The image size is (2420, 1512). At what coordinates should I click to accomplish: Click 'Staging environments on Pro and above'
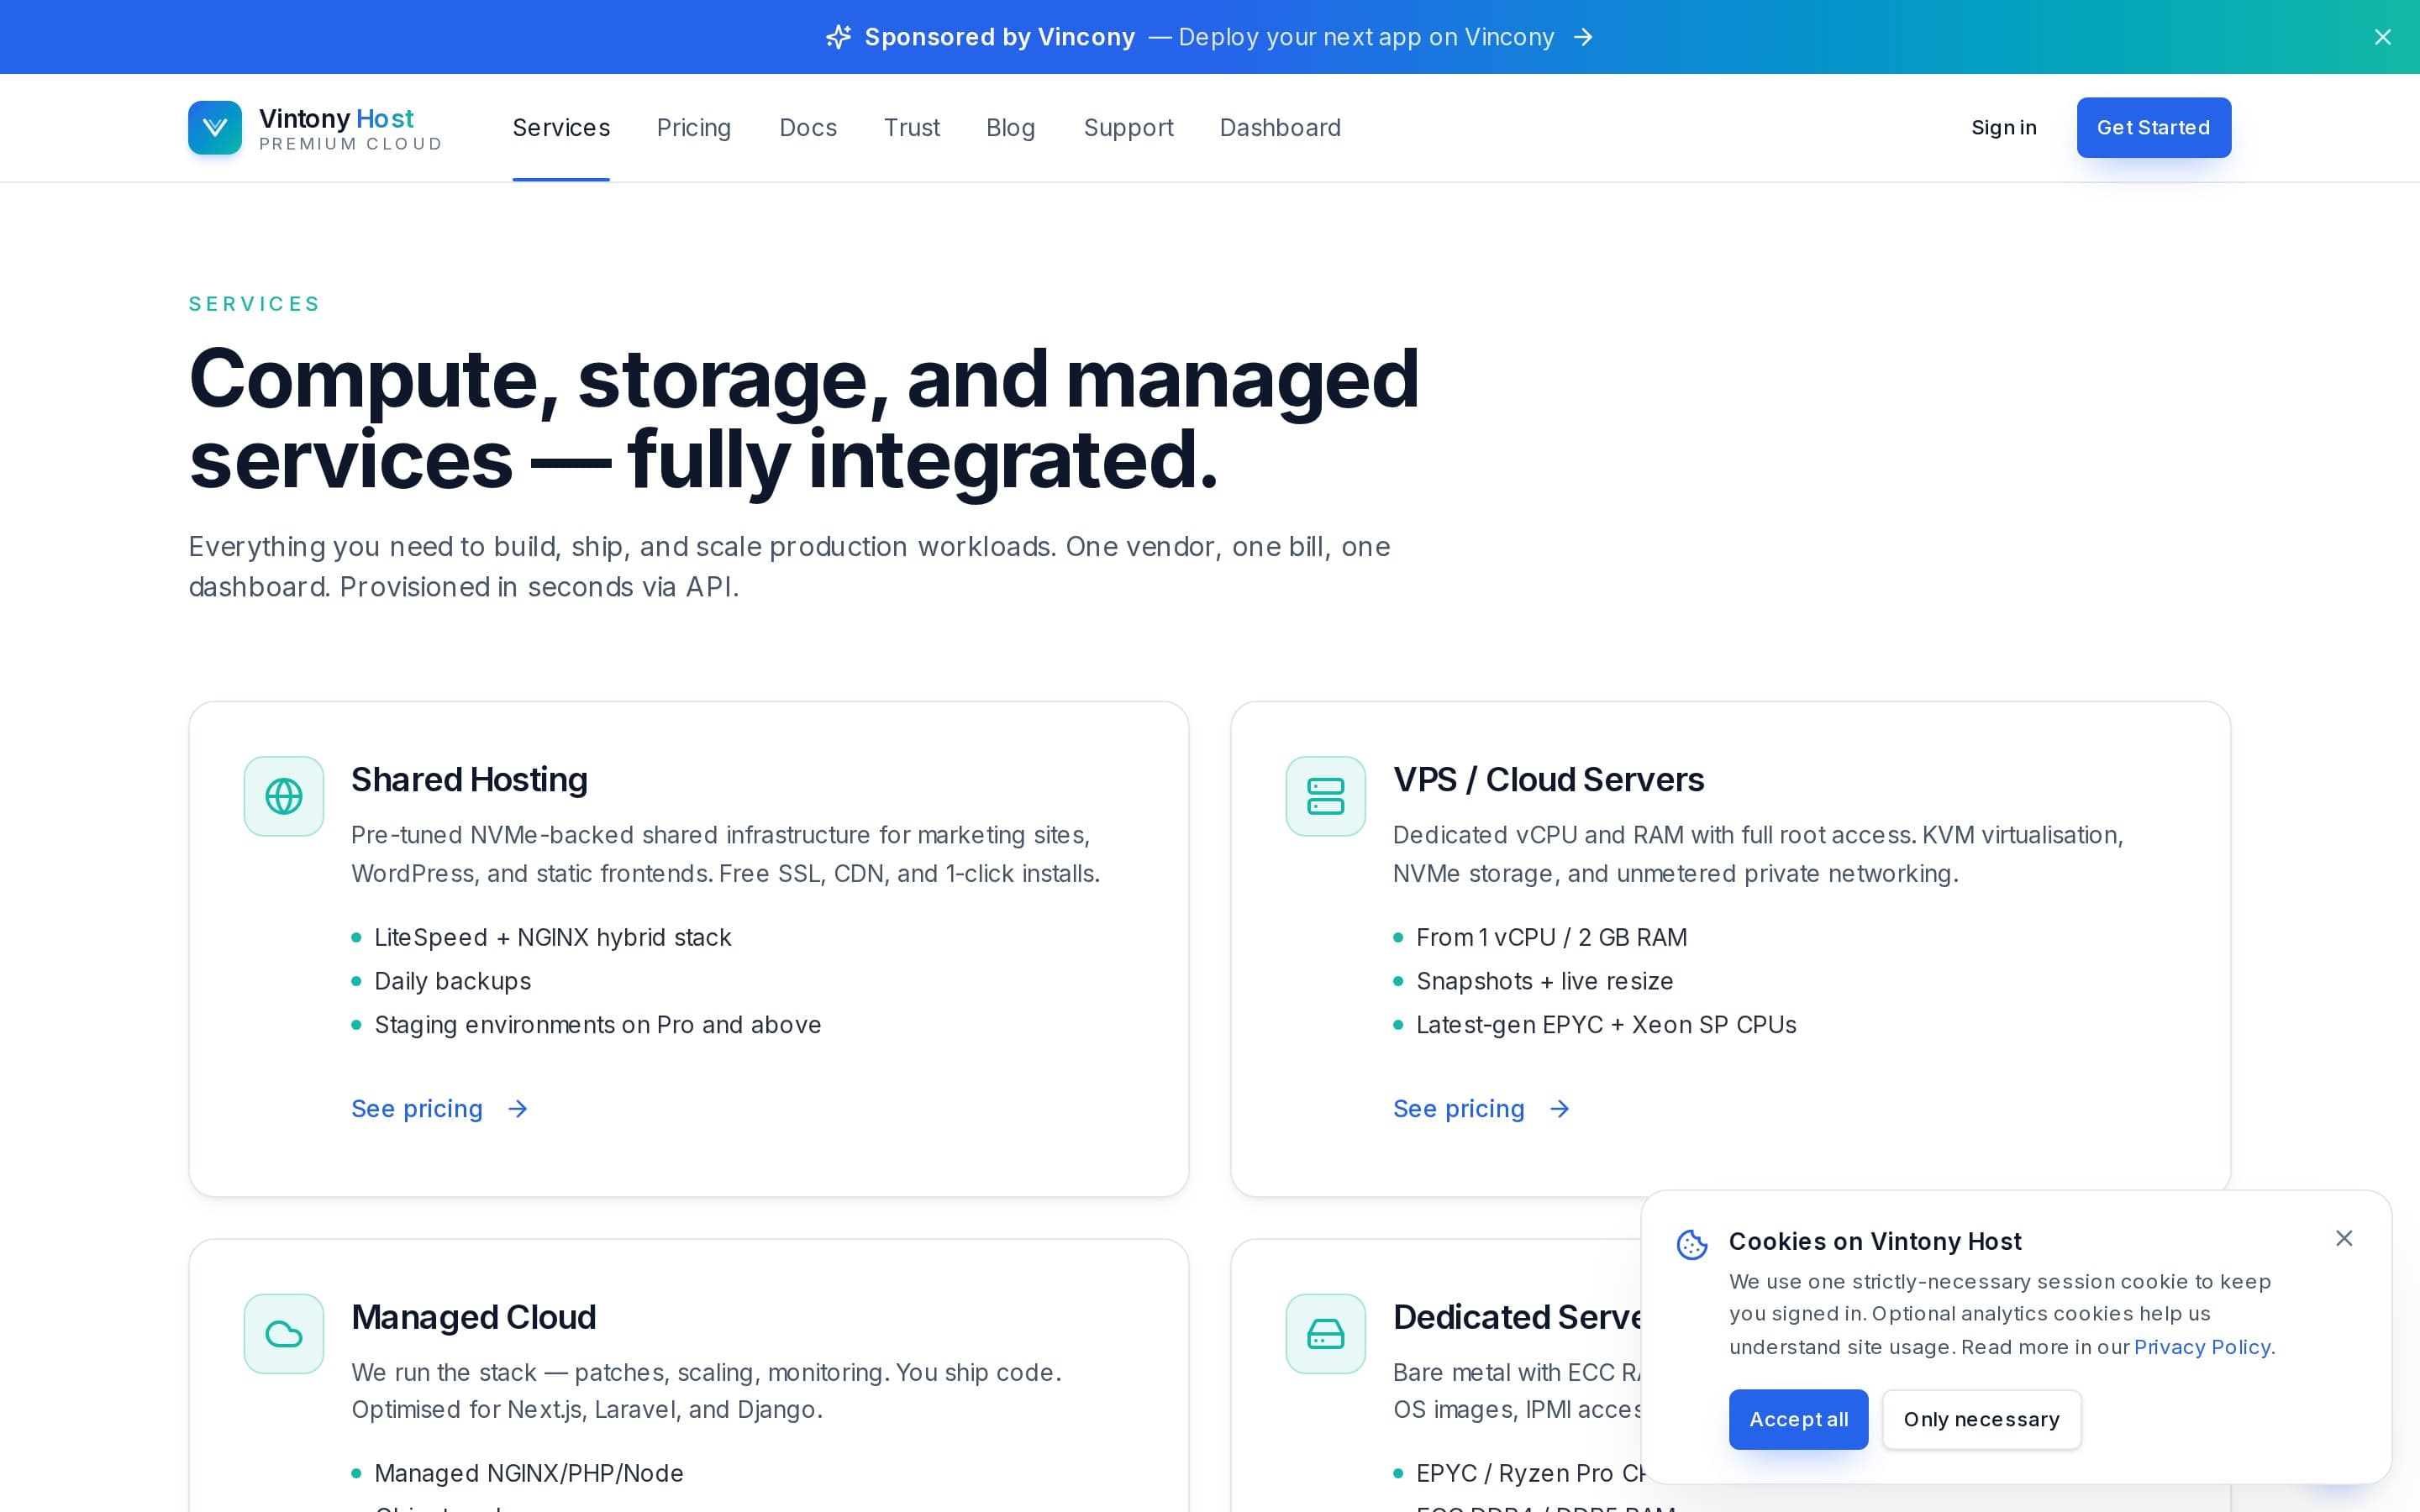pos(598,1025)
